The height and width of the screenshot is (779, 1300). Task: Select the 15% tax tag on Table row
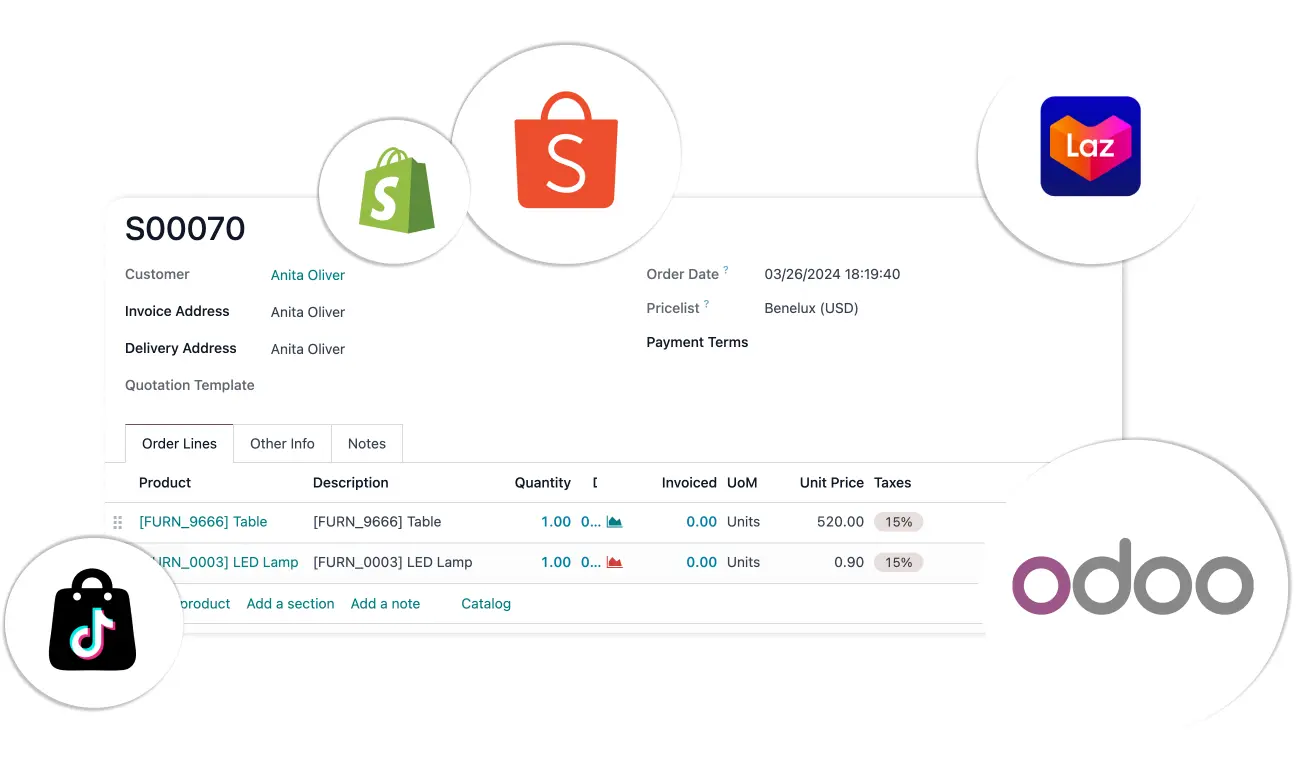(898, 522)
